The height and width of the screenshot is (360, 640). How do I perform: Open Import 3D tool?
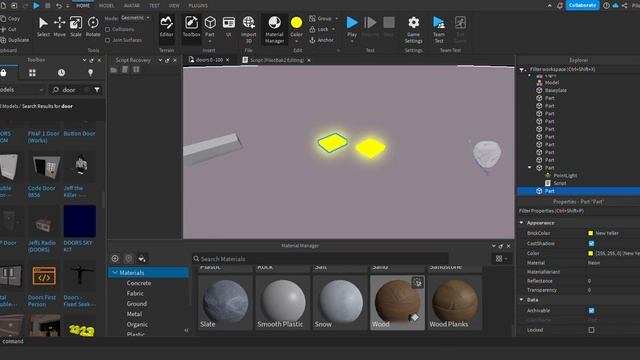click(249, 29)
